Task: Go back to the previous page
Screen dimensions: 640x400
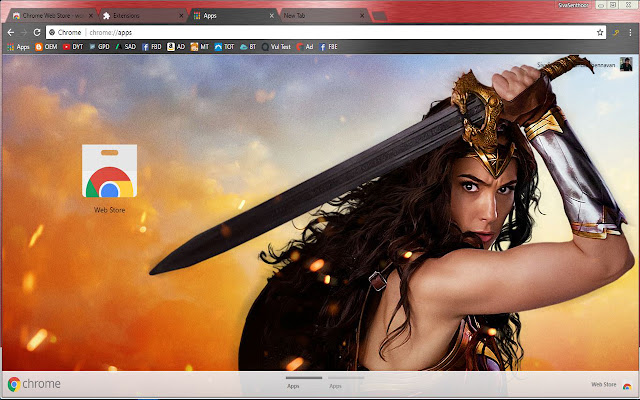Action: coord(11,32)
